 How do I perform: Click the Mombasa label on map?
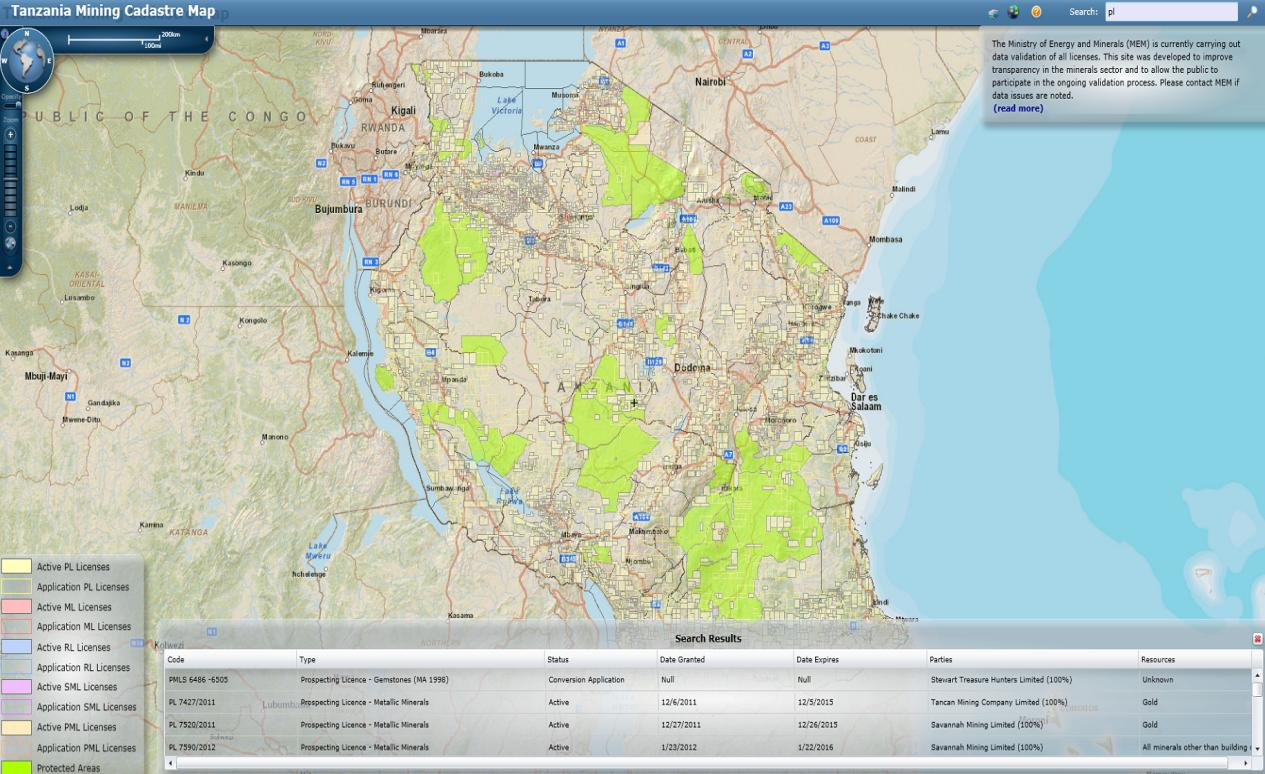pyautogui.click(x=886, y=240)
